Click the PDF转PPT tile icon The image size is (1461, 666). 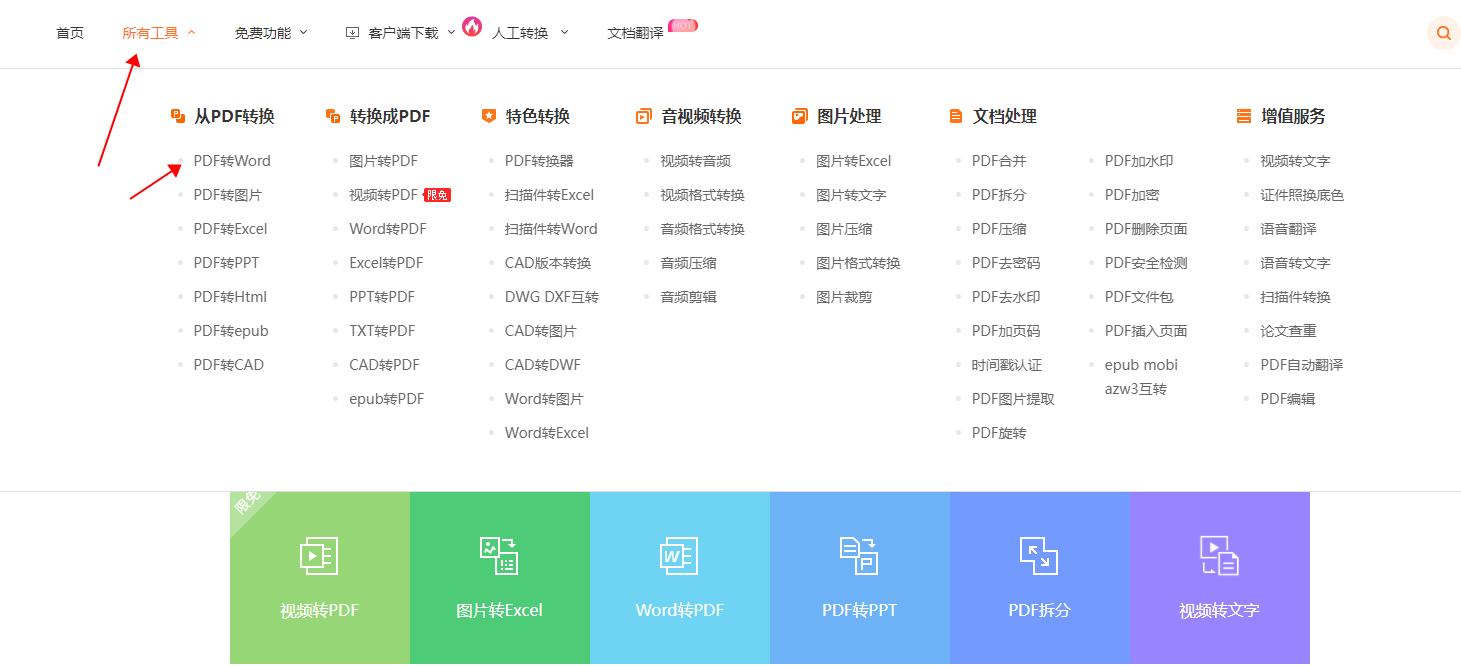point(859,556)
